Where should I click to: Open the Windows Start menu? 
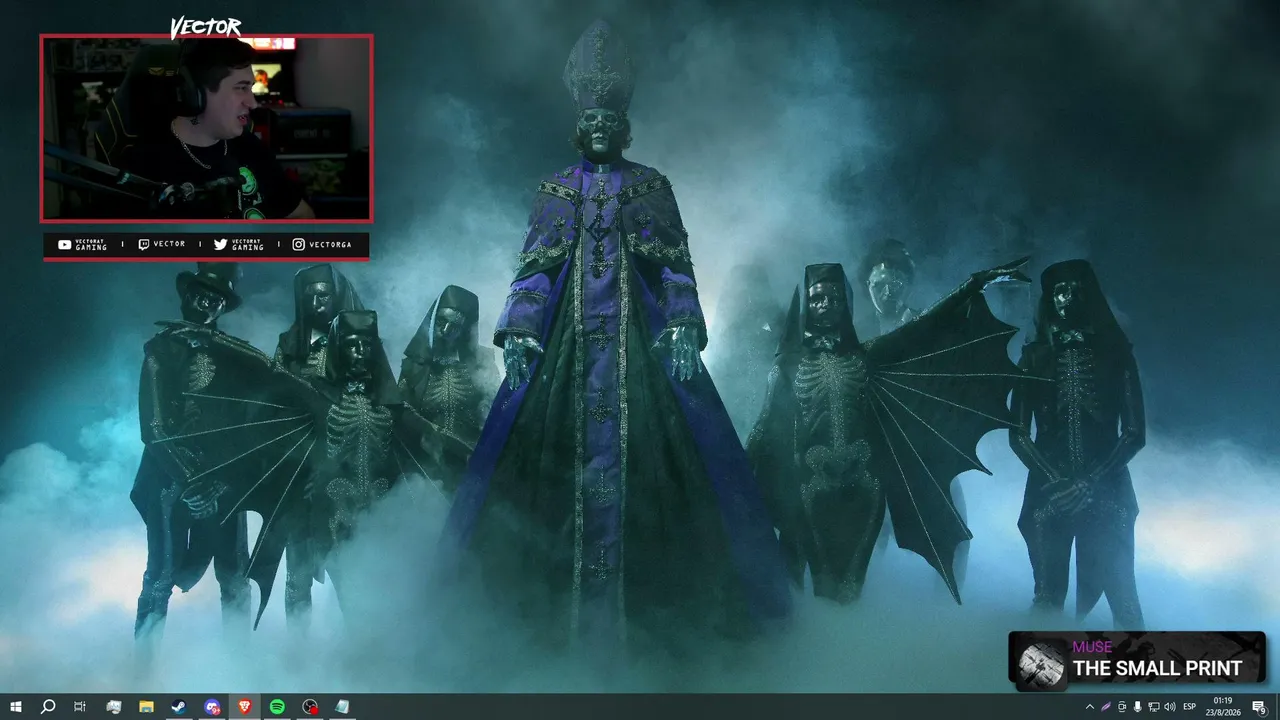coord(16,707)
